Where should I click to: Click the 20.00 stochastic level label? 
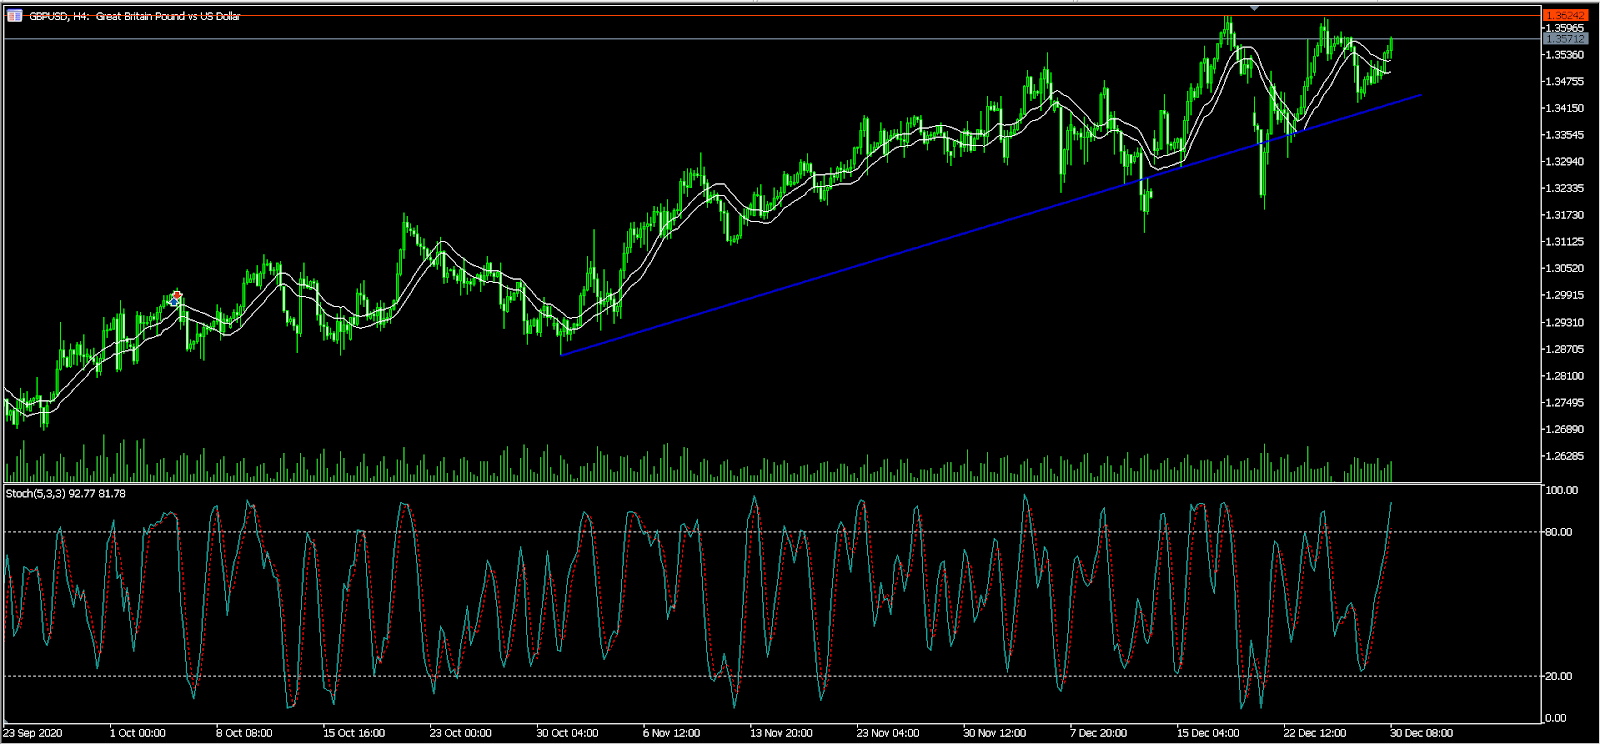point(1558,676)
